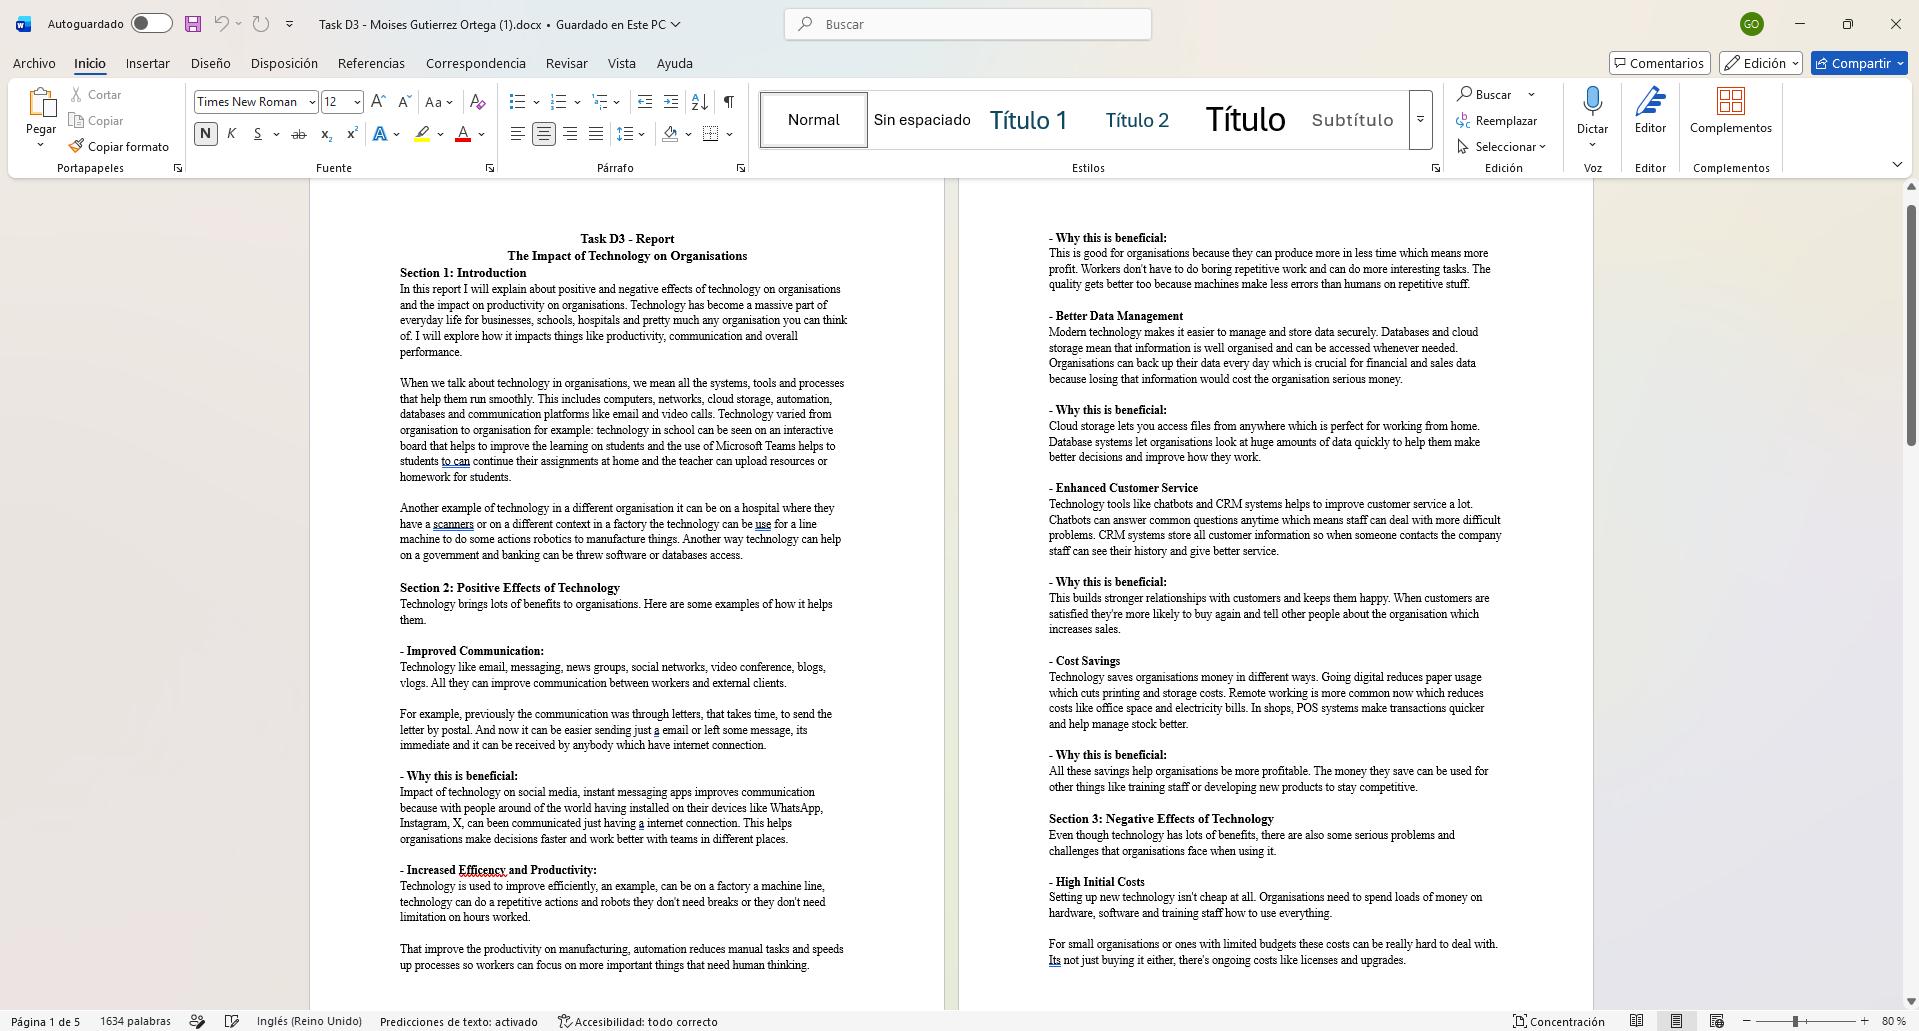Viewport: 1919px width, 1031px height.
Task: Increase paragraph indent
Action: tap(671, 102)
